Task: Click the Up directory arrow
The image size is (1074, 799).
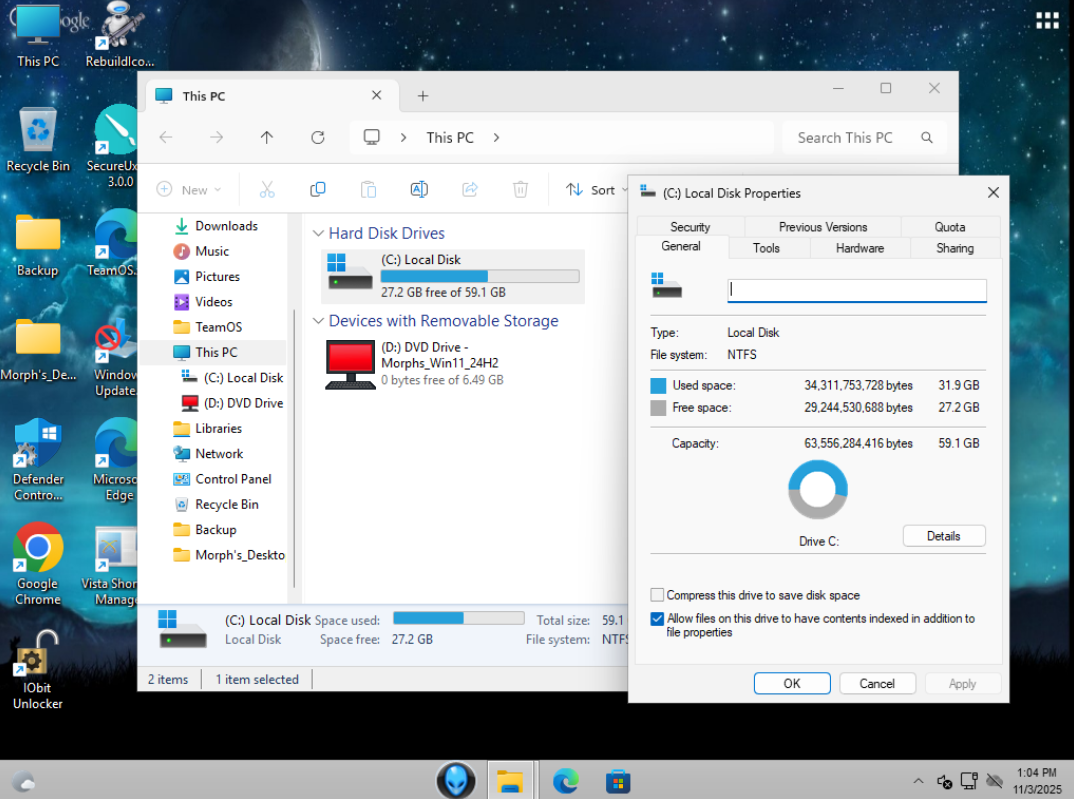Action: click(267, 138)
